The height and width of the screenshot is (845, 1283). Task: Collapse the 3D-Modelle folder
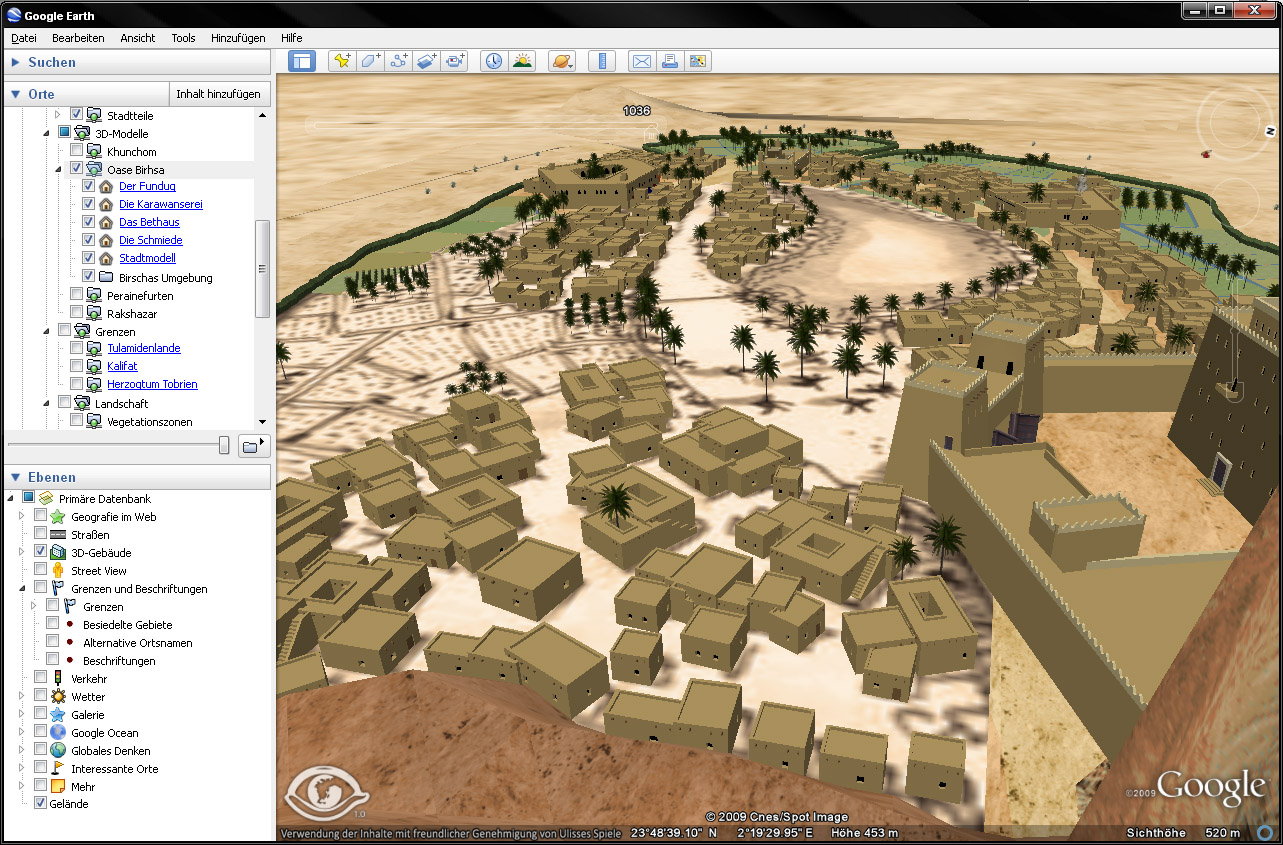[x=46, y=134]
